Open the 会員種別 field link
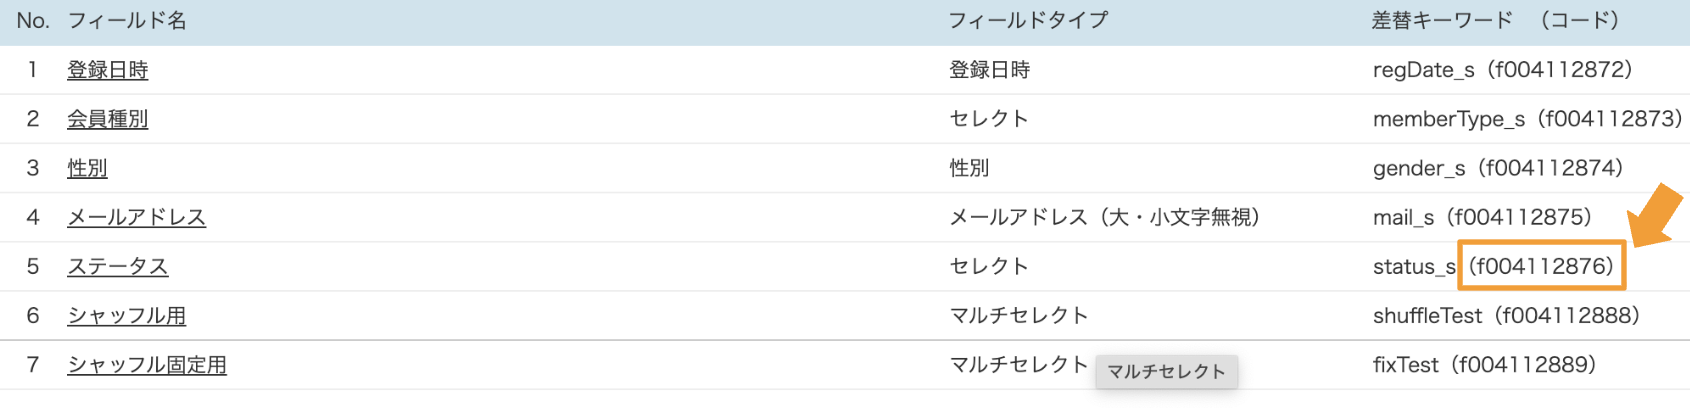Viewport: 1690px width, 408px height. pos(107,119)
